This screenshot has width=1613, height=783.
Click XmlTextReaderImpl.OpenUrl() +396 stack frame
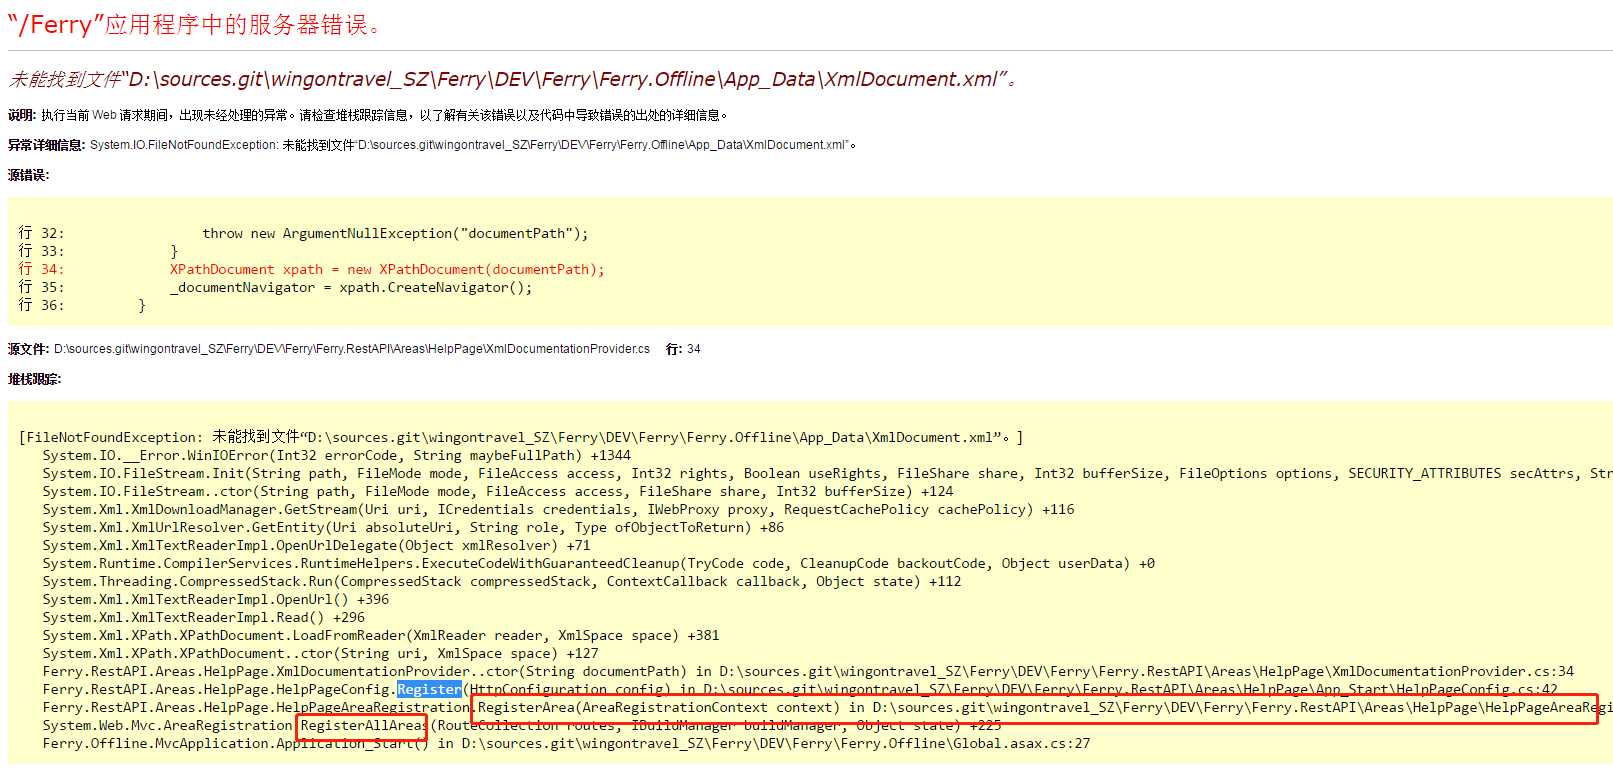coord(216,599)
